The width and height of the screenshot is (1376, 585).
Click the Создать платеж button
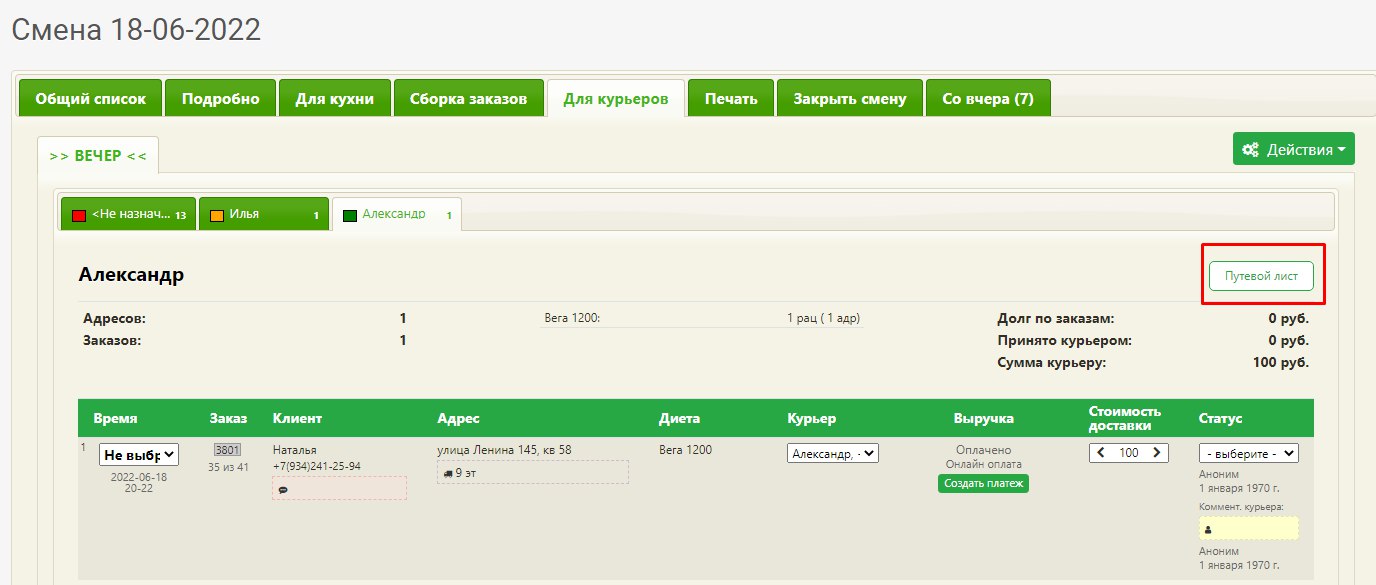983,483
